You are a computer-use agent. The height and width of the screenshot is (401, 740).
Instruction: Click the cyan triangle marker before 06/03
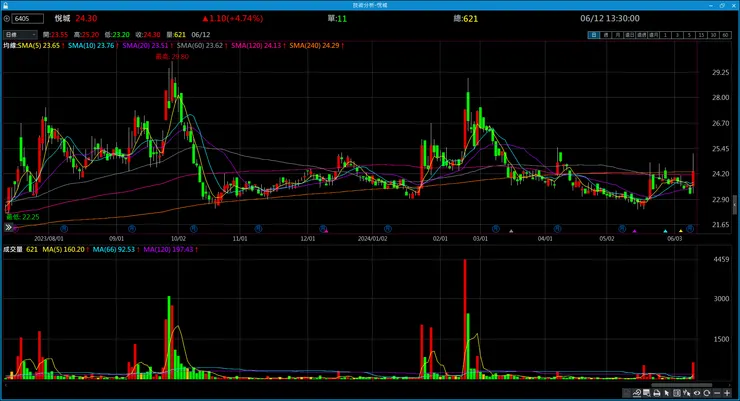(665, 231)
